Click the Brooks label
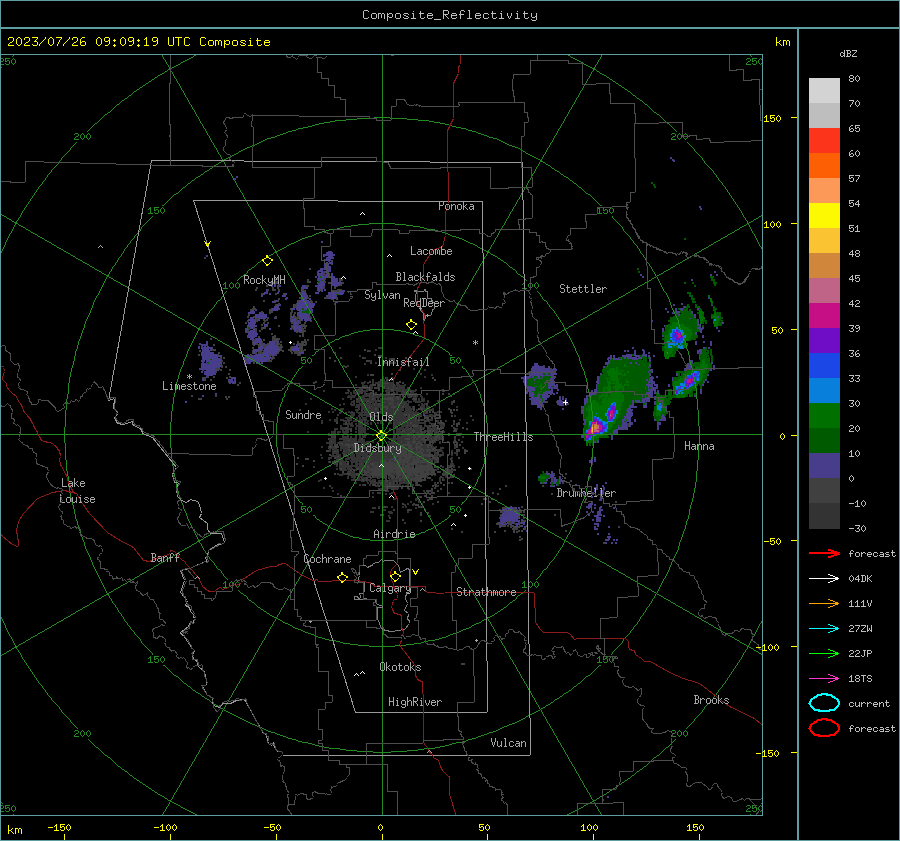Image resolution: width=900 pixels, height=841 pixels. 711,700
